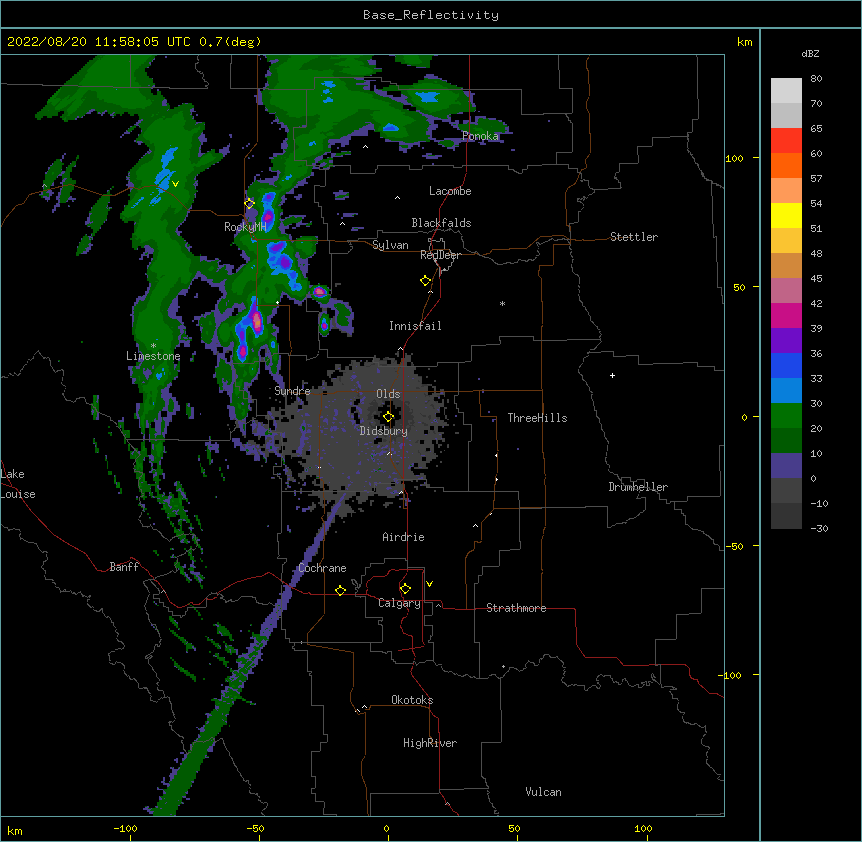Click the Strathmore label
Image resolution: width=862 pixels, height=842 pixels.
[x=516, y=608]
